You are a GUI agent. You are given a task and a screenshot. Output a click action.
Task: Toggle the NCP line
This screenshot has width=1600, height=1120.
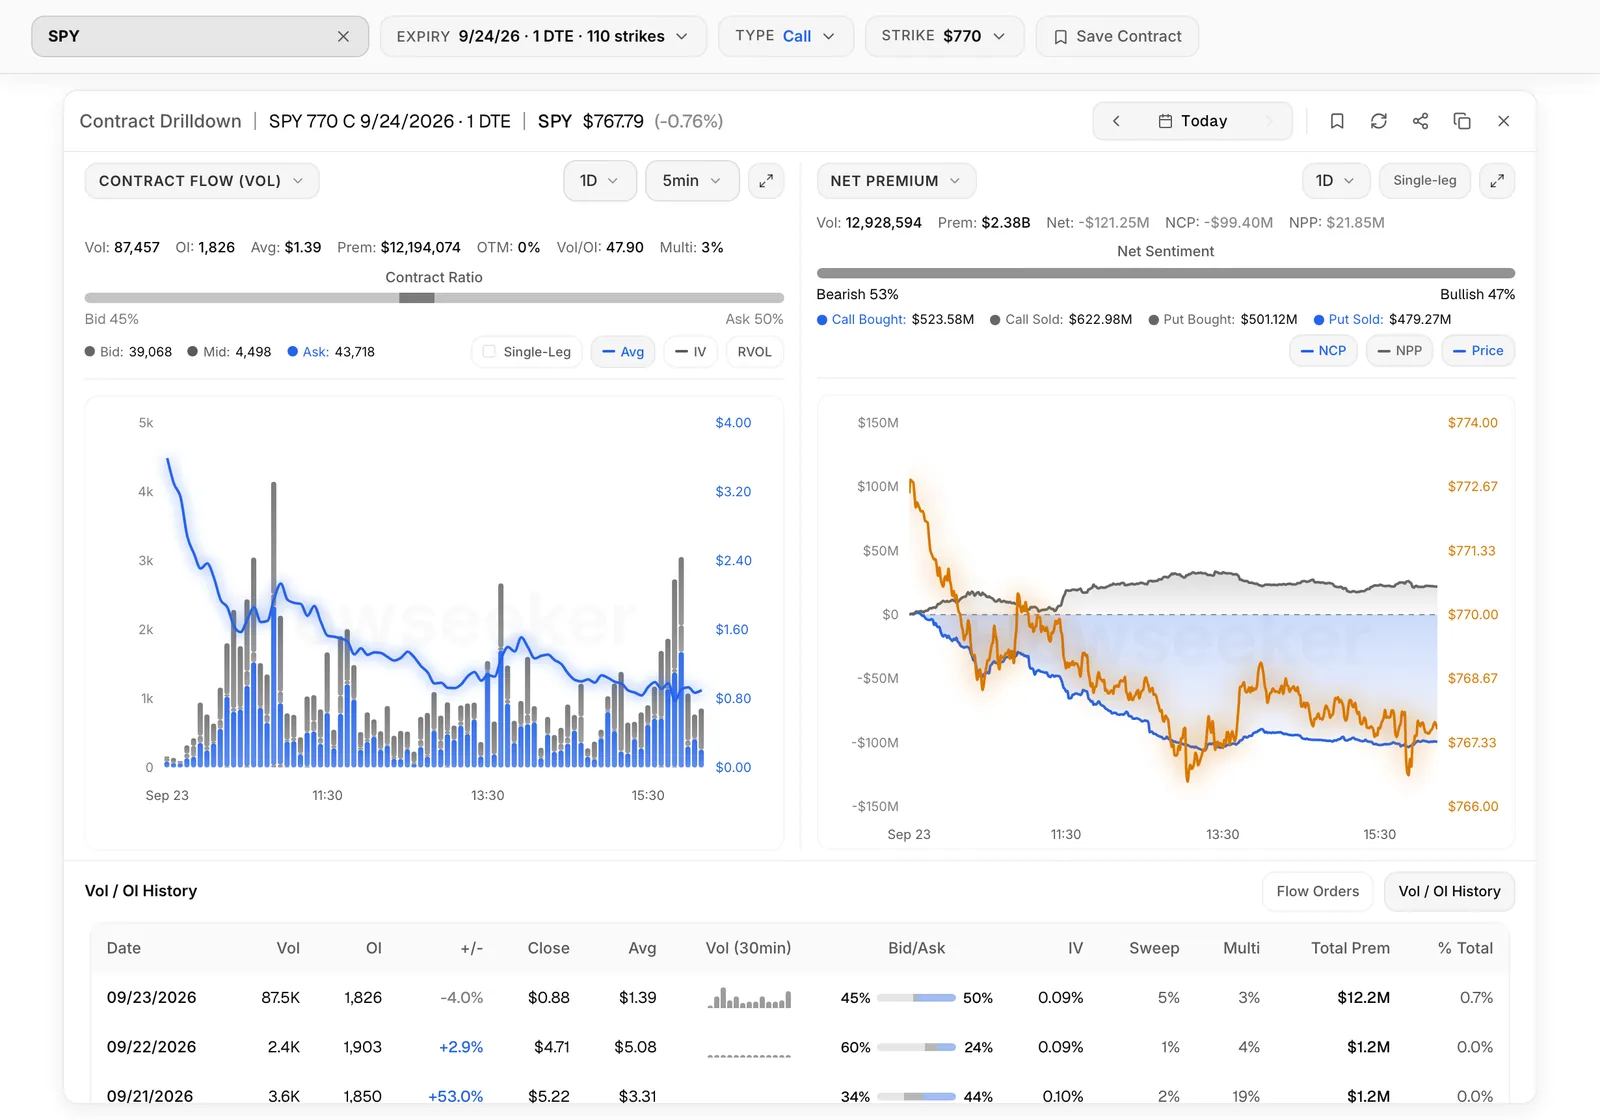(1323, 351)
